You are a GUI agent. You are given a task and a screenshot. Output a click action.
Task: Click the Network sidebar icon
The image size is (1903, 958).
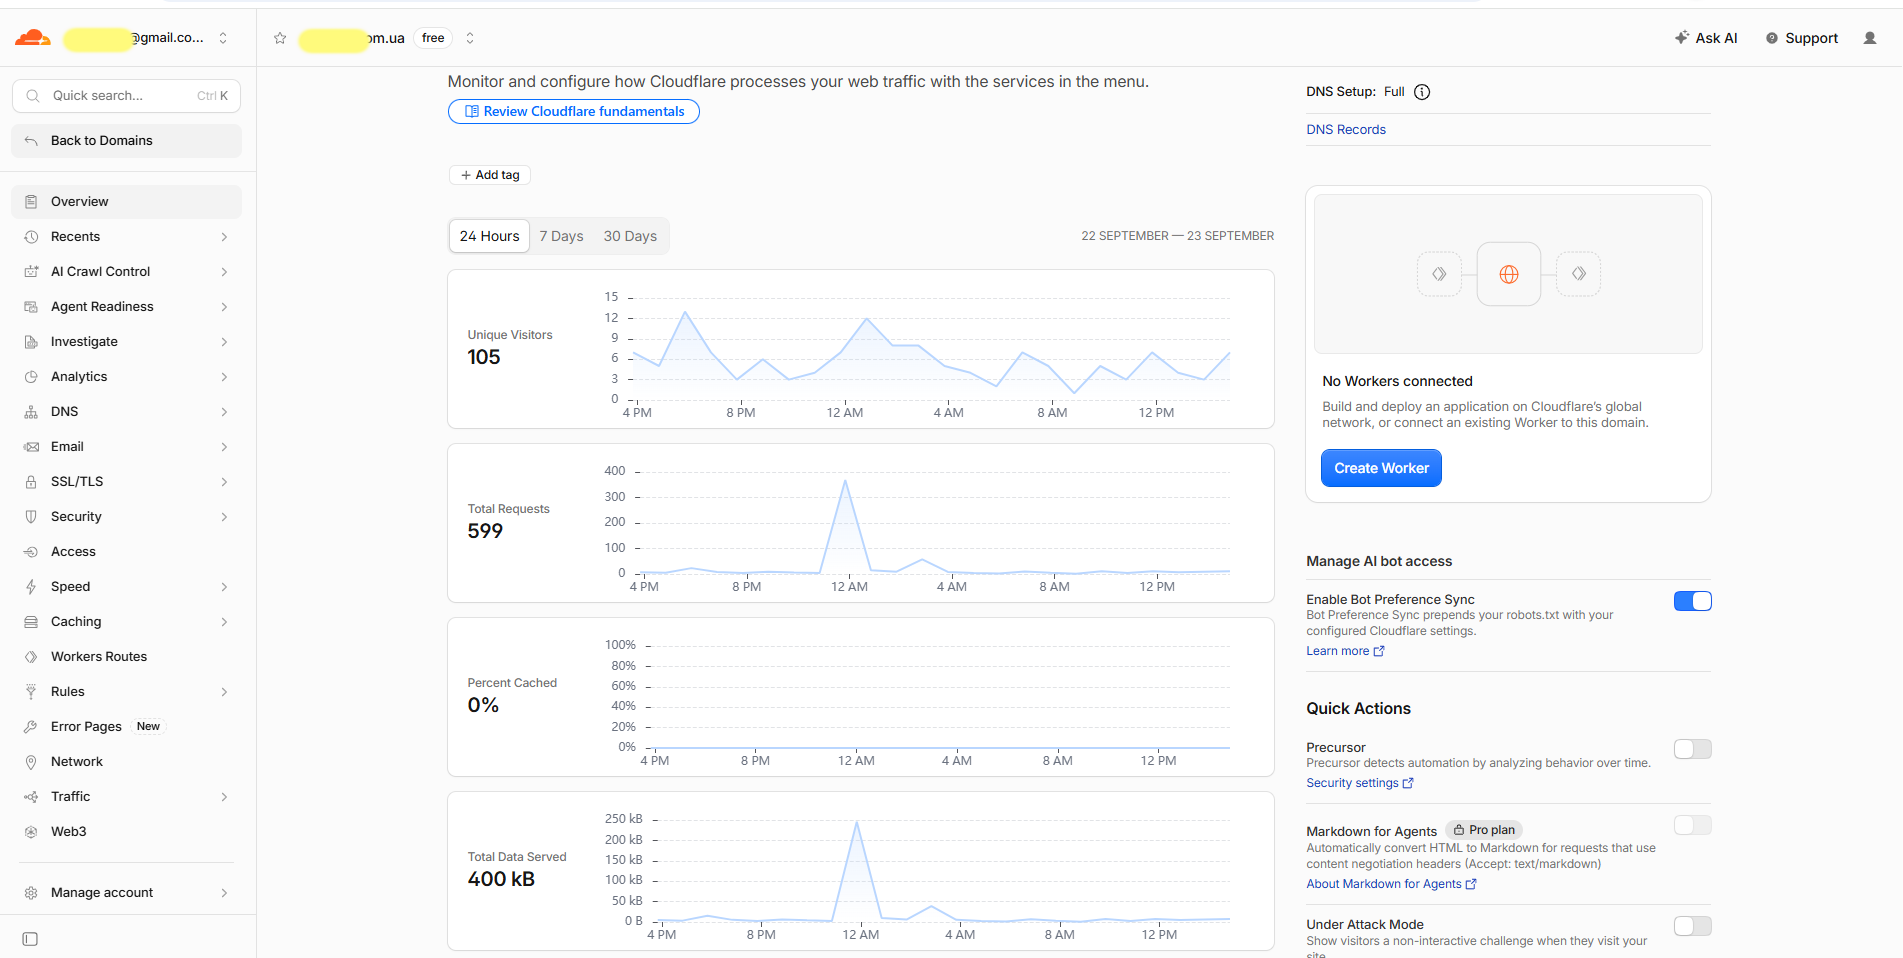click(31, 762)
